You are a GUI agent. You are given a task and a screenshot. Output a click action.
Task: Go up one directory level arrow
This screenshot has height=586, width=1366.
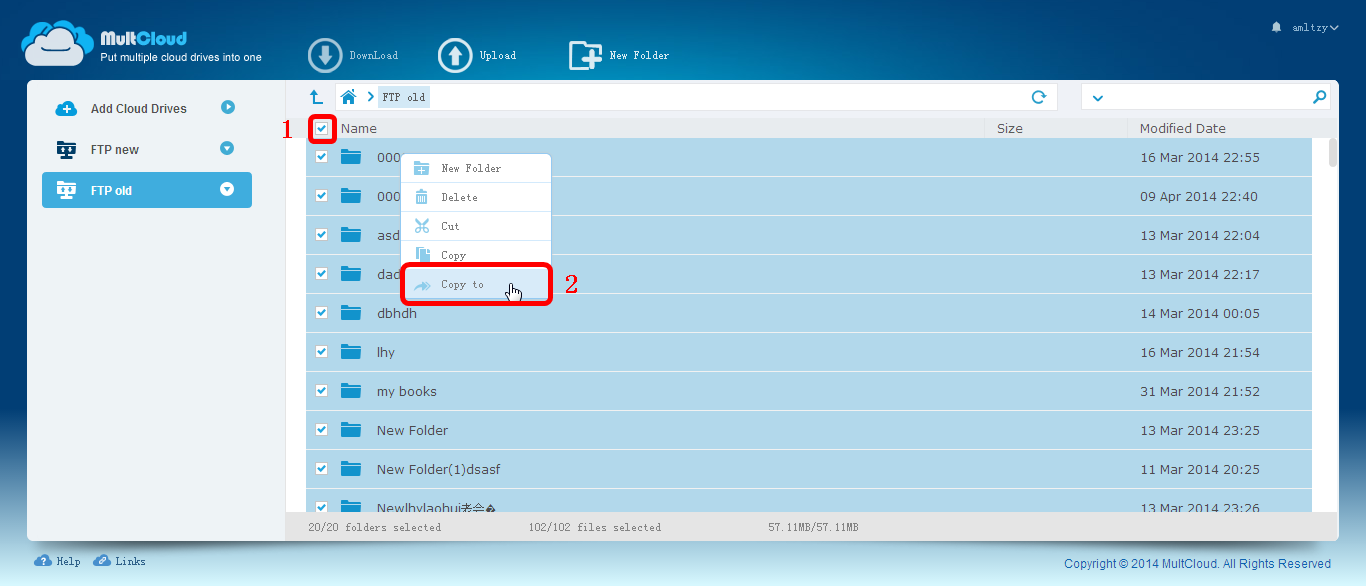316,97
